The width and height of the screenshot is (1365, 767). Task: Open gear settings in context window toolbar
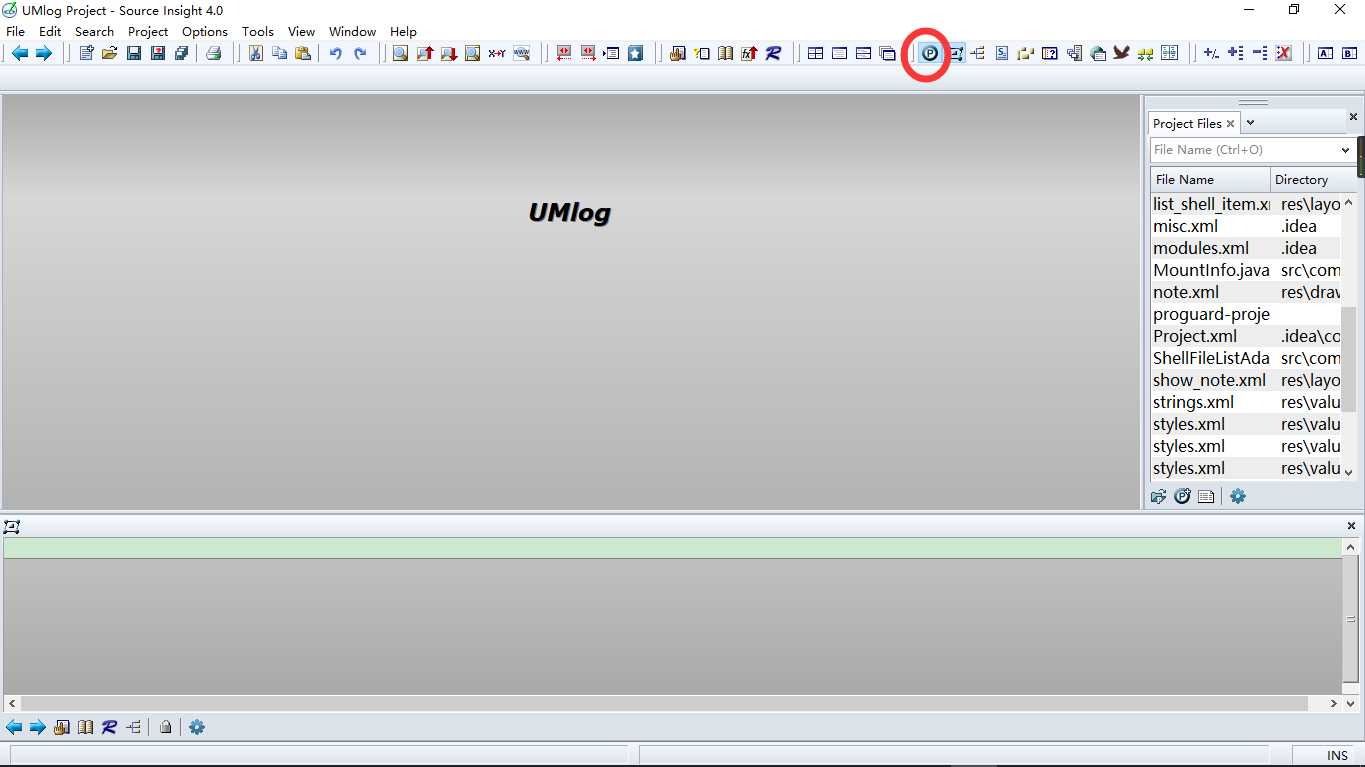pyautogui.click(x=197, y=727)
